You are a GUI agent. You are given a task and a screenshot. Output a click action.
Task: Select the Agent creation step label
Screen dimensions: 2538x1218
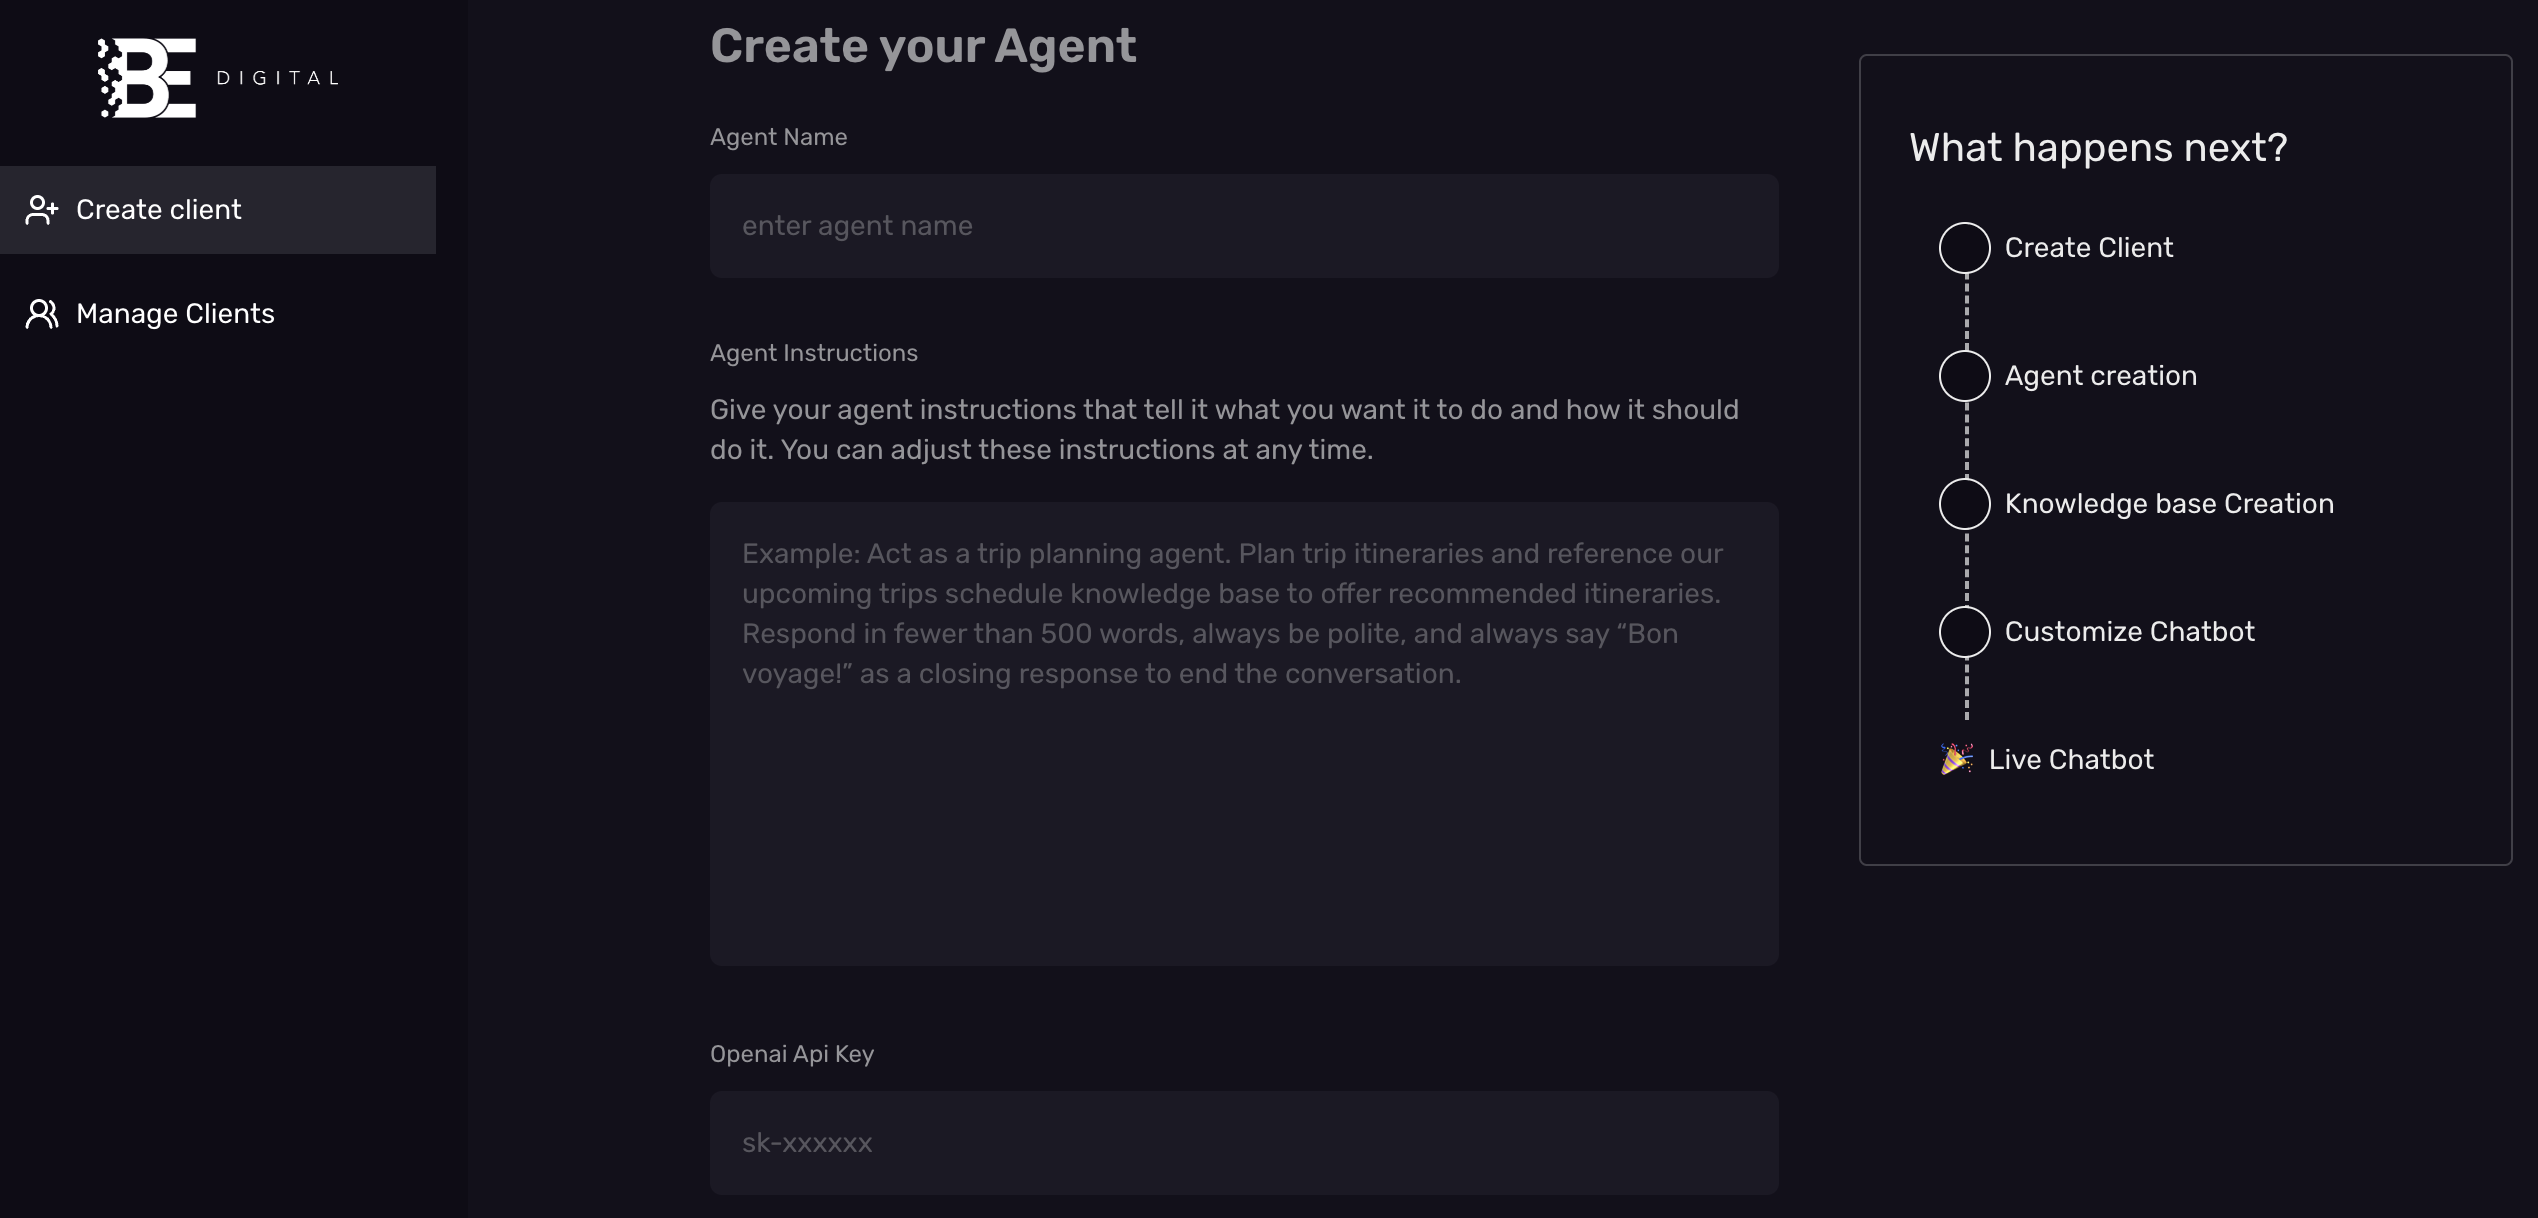(x=2100, y=376)
